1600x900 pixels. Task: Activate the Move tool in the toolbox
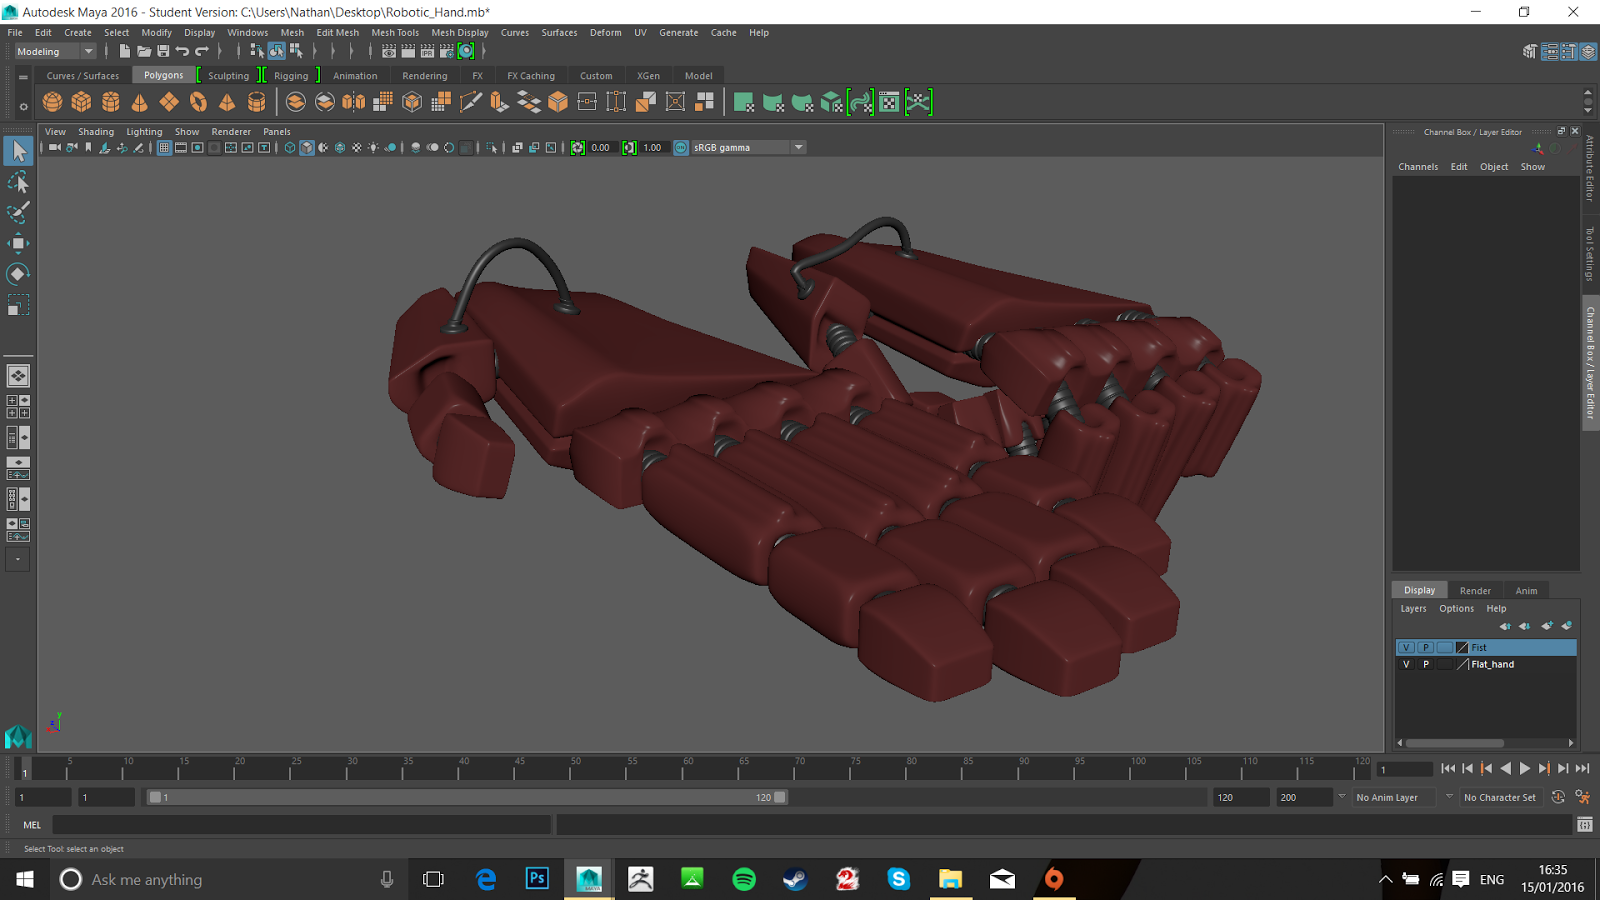pyautogui.click(x=18, y=243)
